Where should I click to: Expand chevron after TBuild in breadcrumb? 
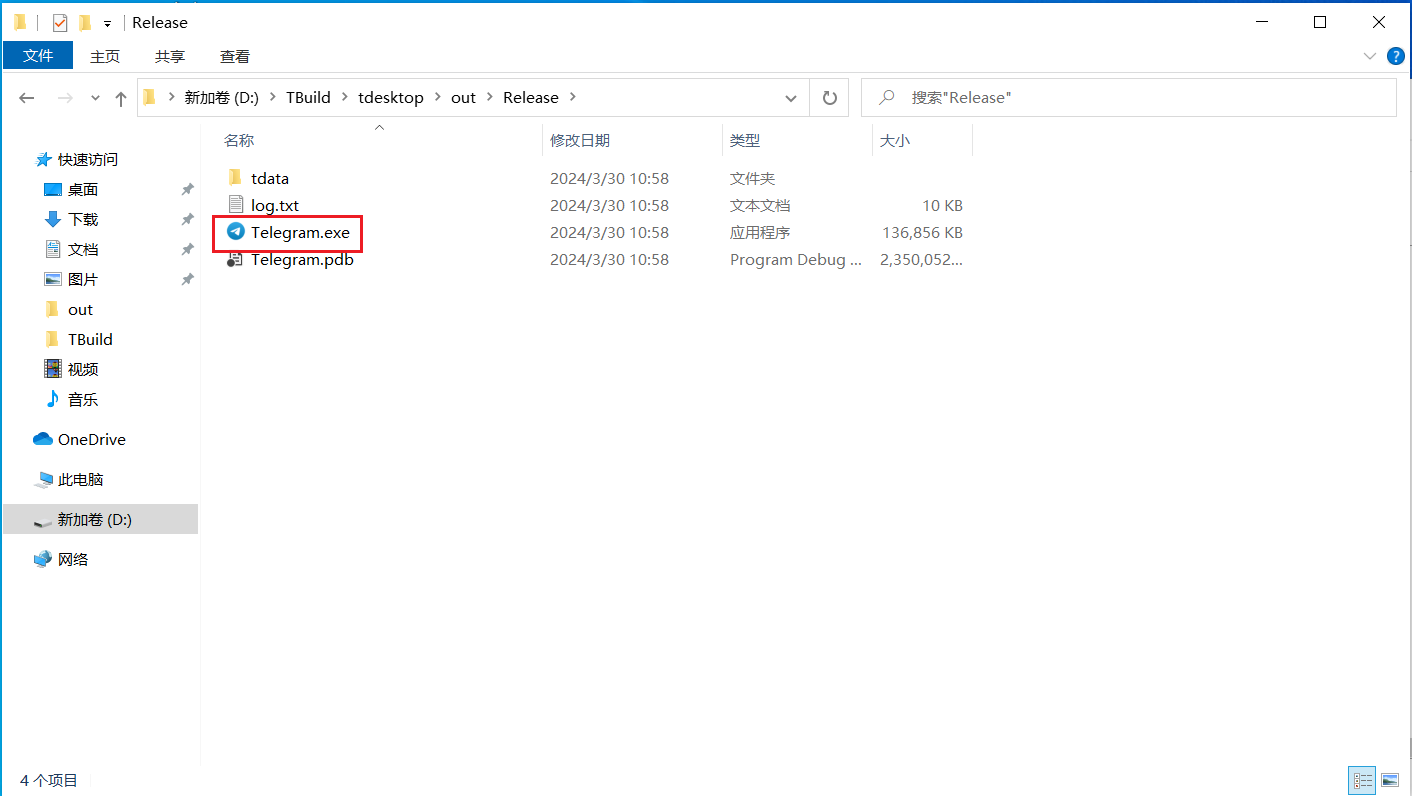coord(345,98)
